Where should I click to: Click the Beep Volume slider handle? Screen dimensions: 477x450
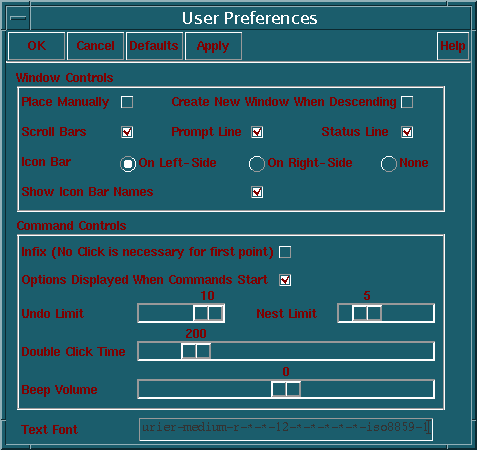286,389
